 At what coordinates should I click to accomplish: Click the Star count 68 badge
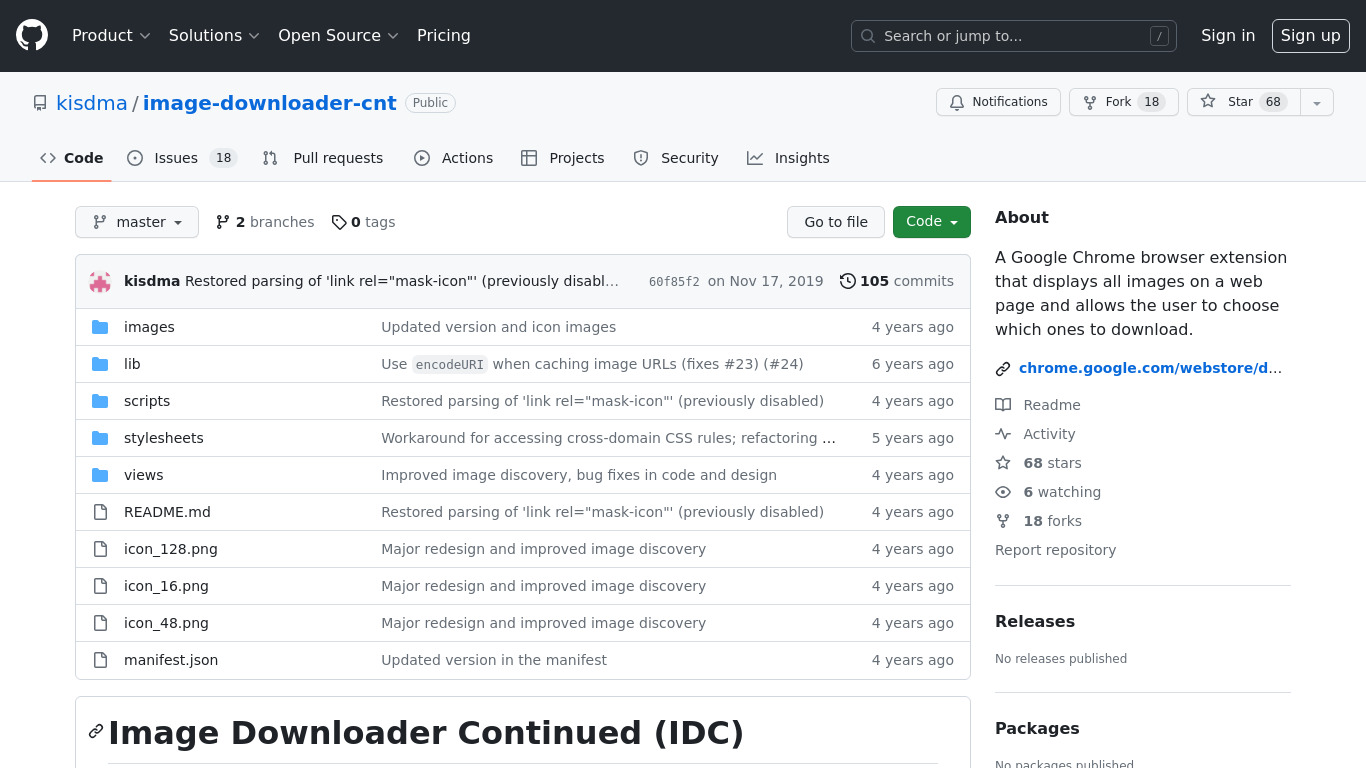coord(1273,102)
